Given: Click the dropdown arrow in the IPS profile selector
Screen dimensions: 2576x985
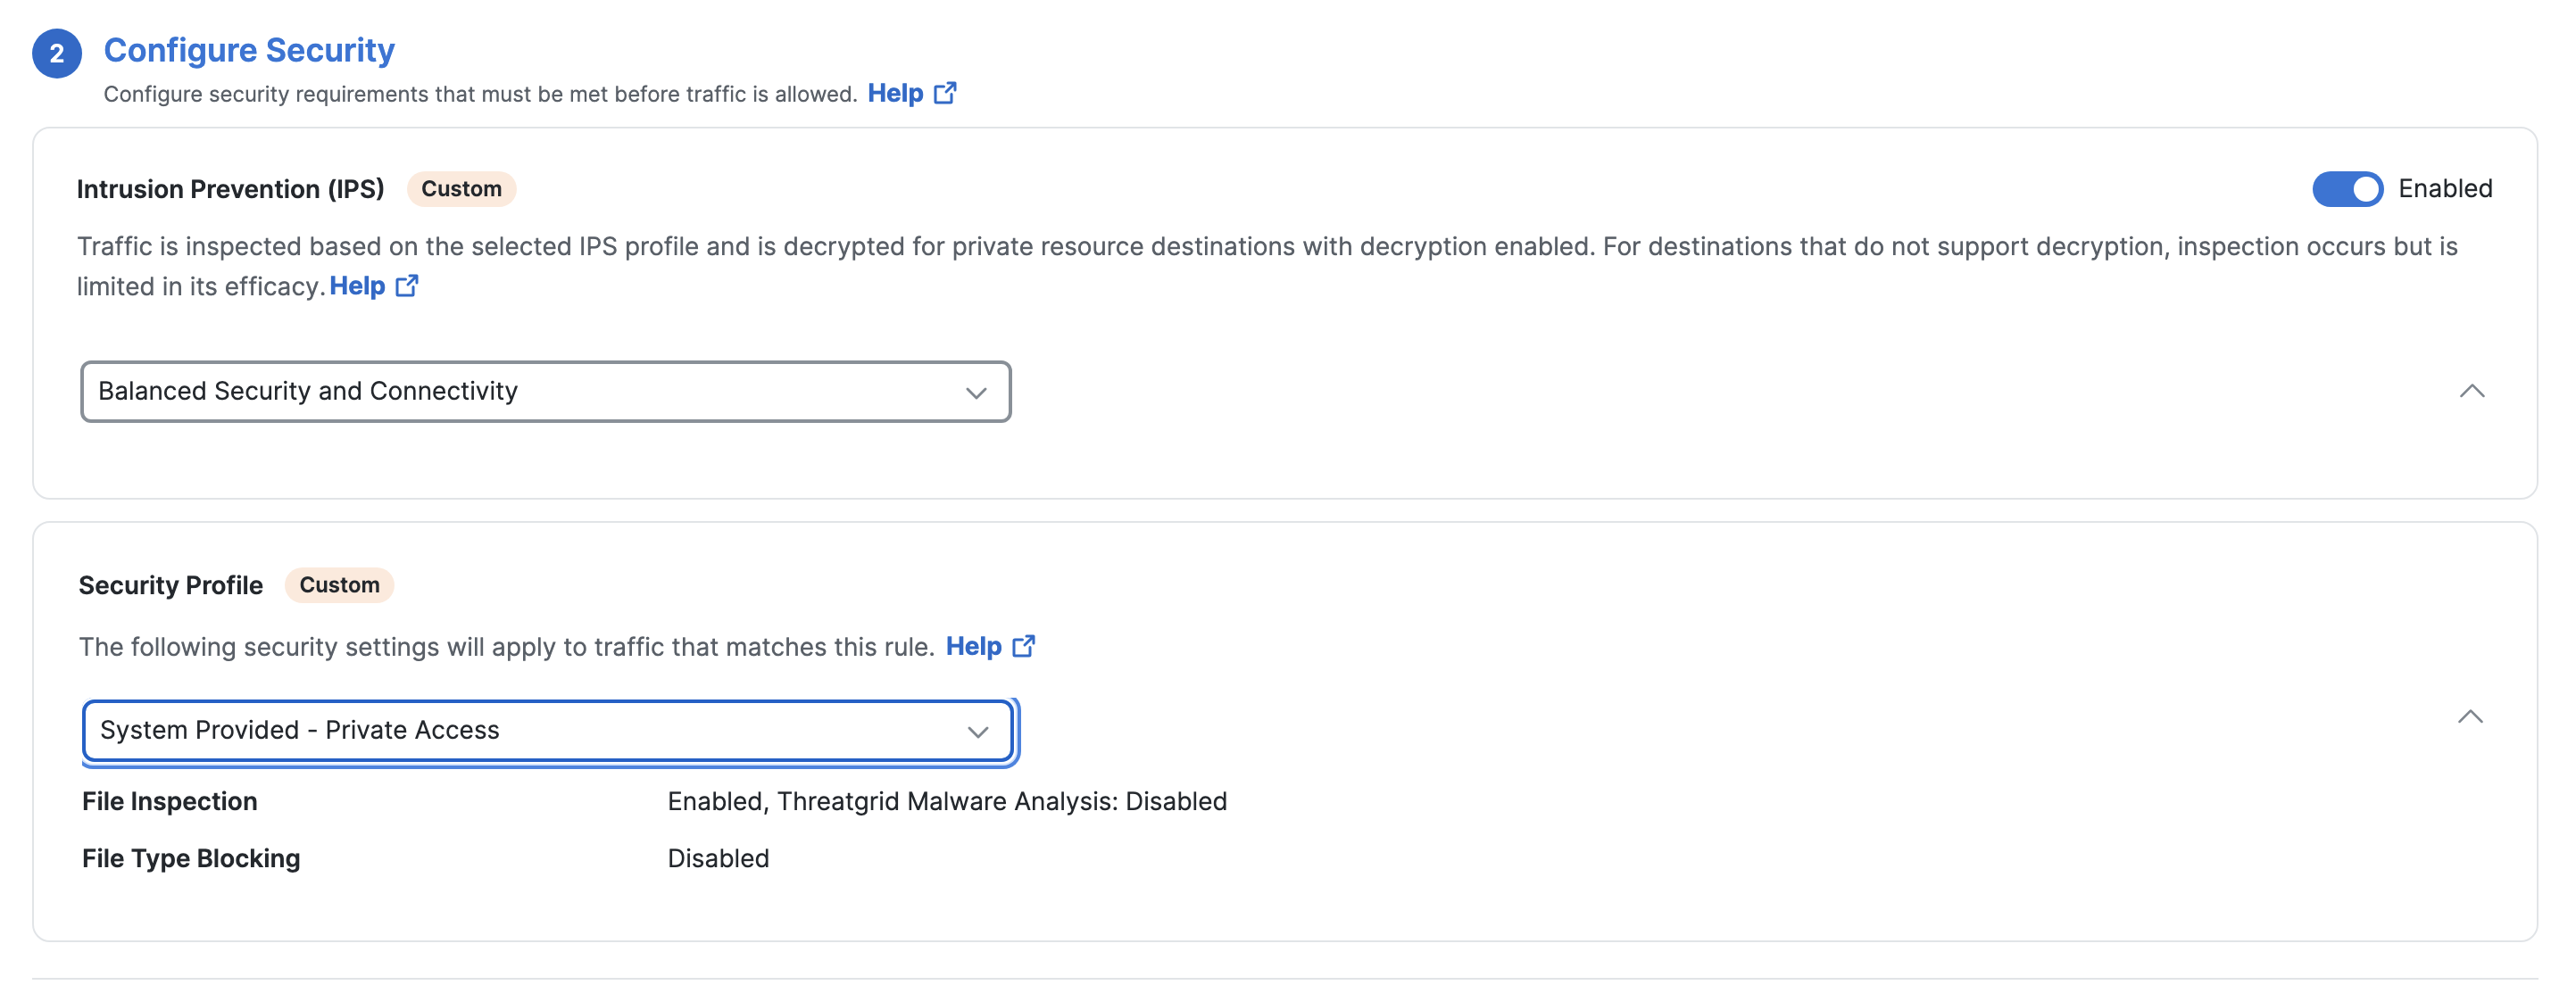Looking at the screenshot, I should (976, 393).
